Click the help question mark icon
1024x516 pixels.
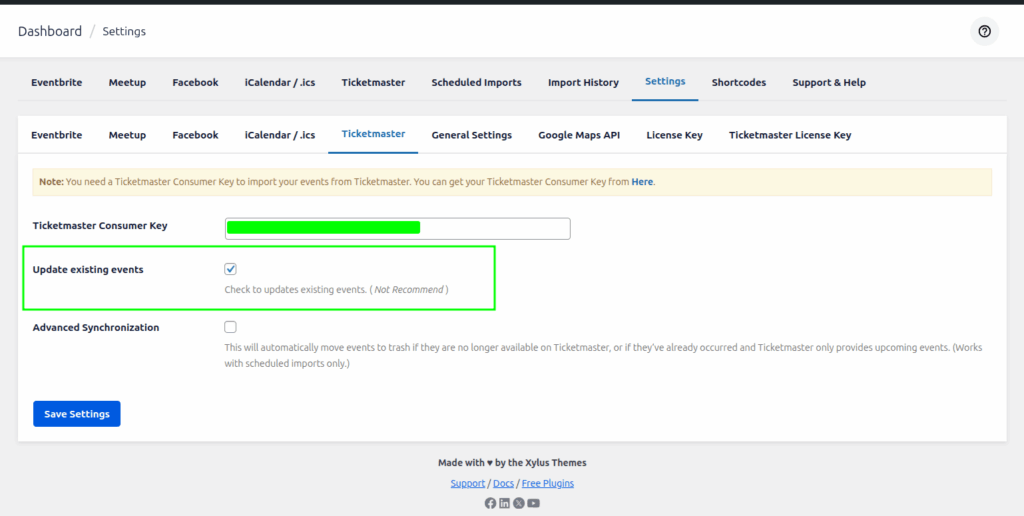[x=984, y=32]
